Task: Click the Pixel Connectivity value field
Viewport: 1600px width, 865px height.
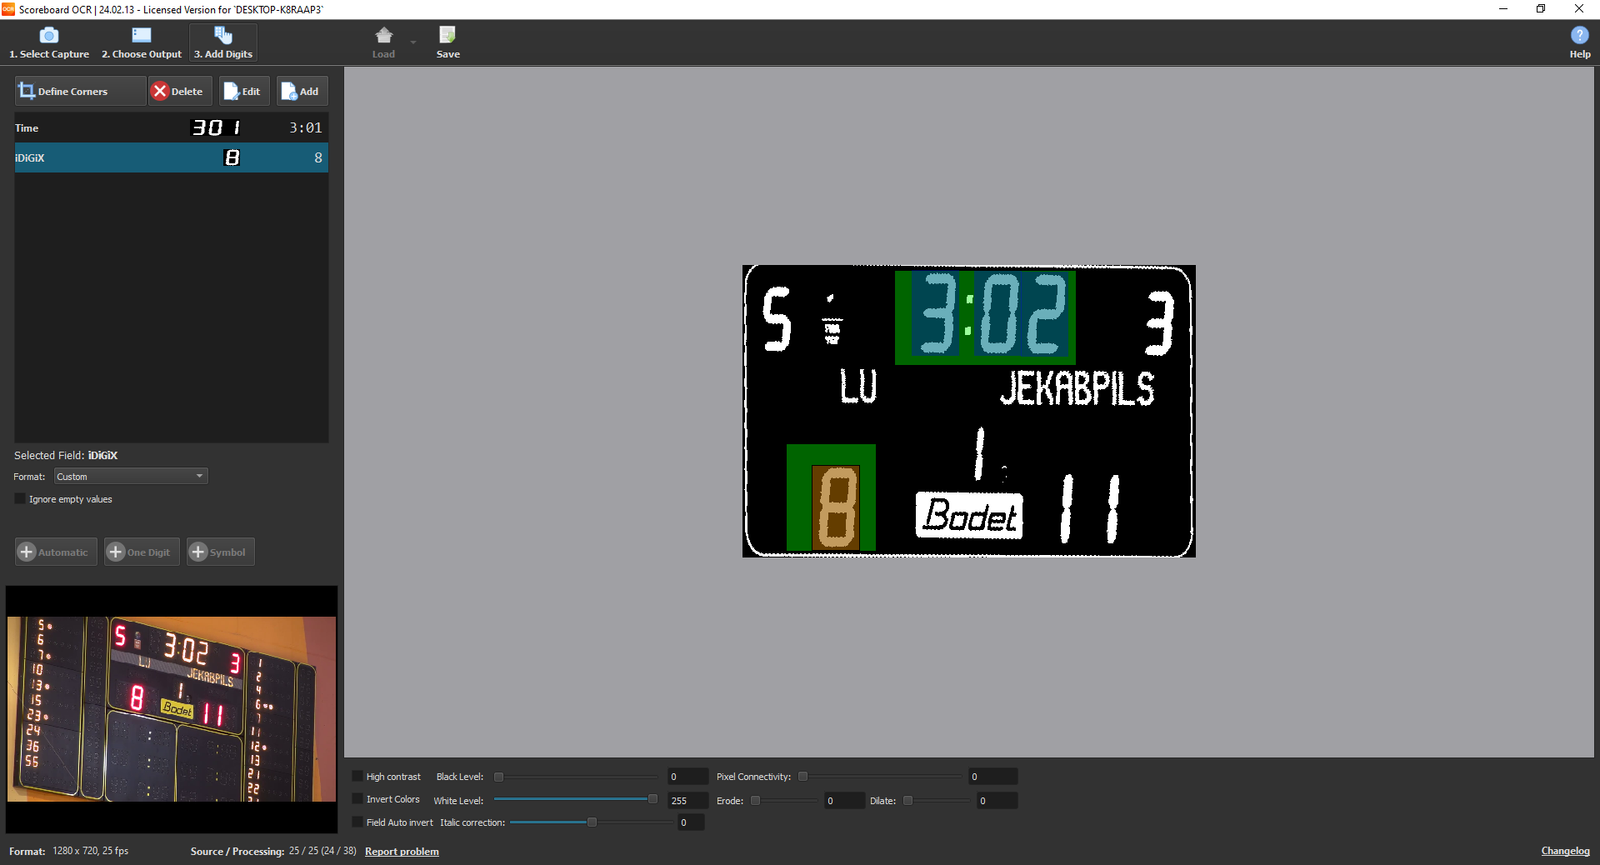Action: [x=993, y=777]
